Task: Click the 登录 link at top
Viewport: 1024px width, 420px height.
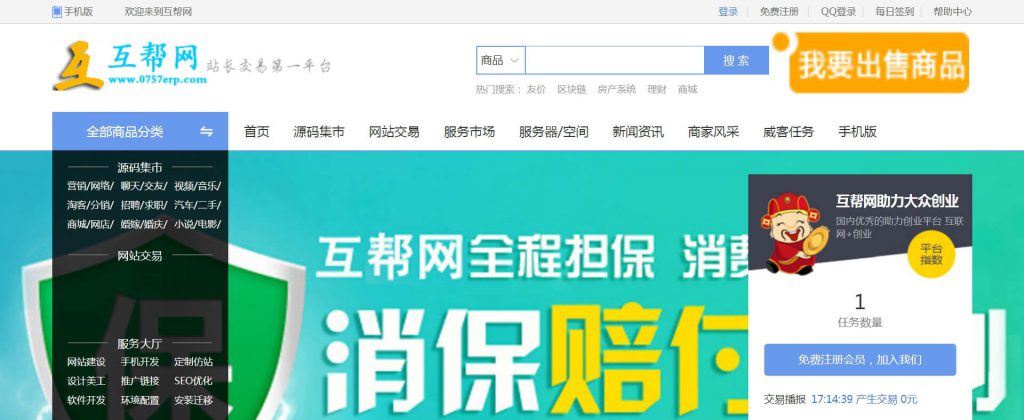Action: (728, 12)
